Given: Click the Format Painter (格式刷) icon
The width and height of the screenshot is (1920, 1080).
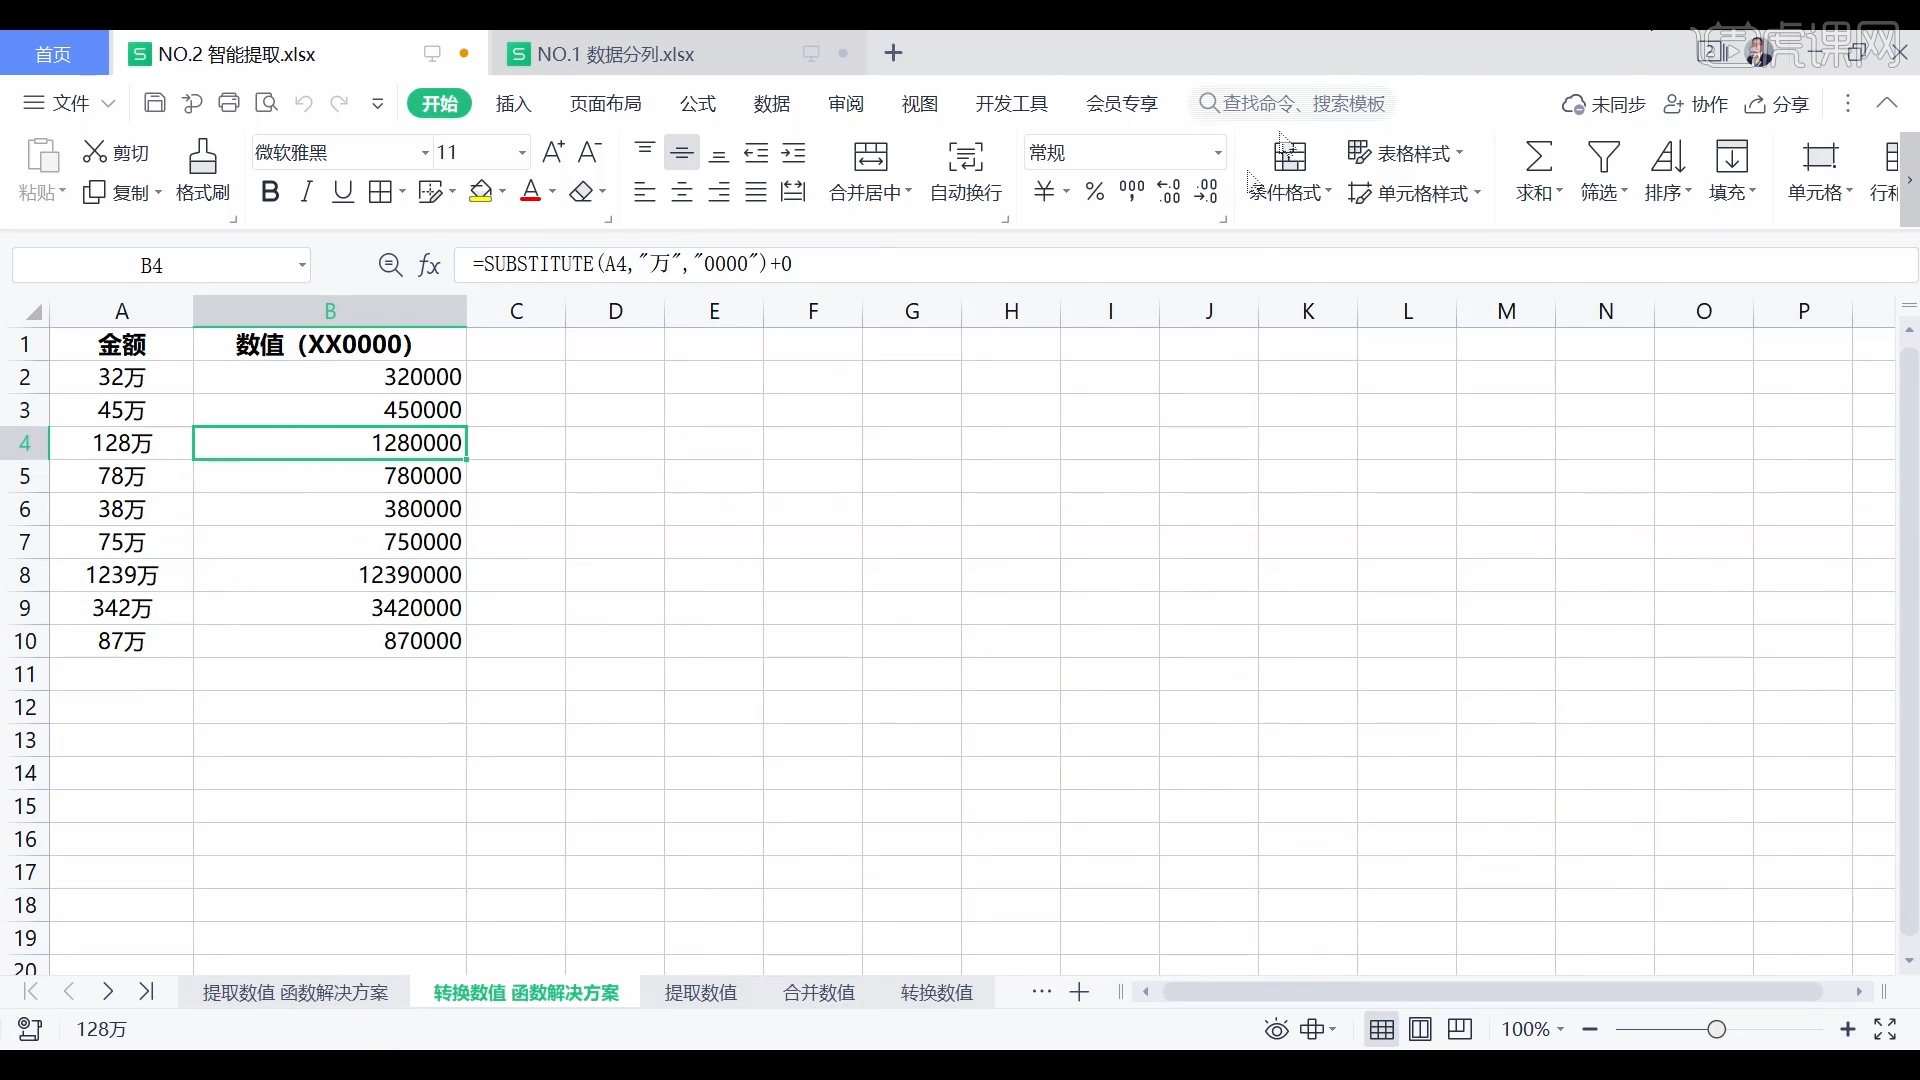Looking at the screenshot, I should (x=203, y=157).
